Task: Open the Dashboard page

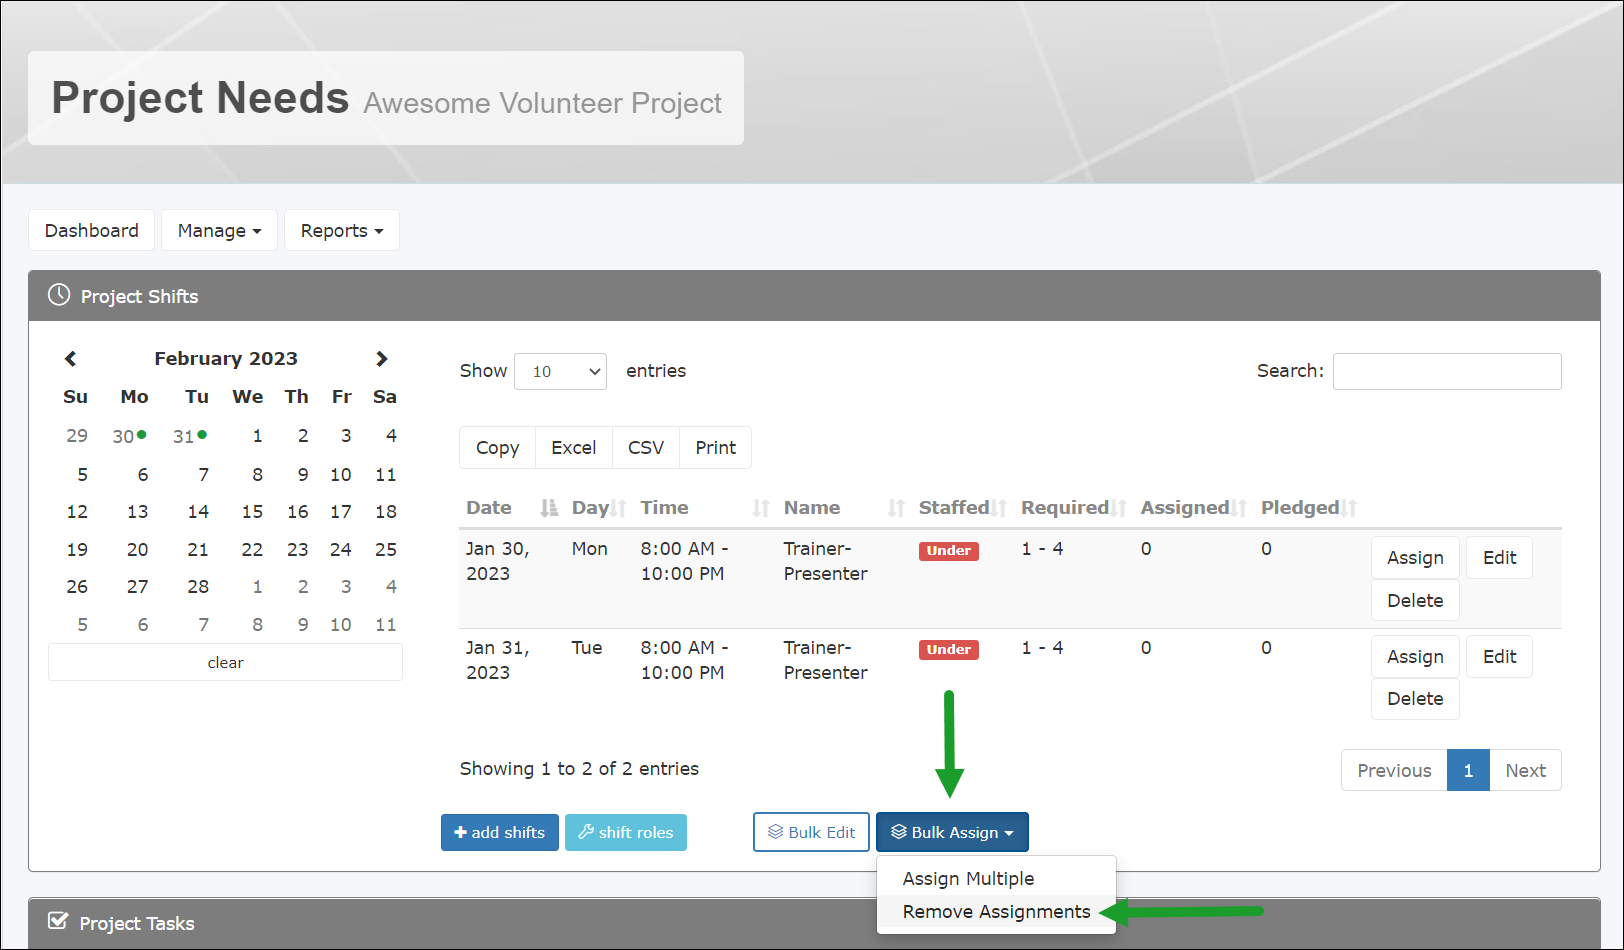Action: (x=91, y=230)
